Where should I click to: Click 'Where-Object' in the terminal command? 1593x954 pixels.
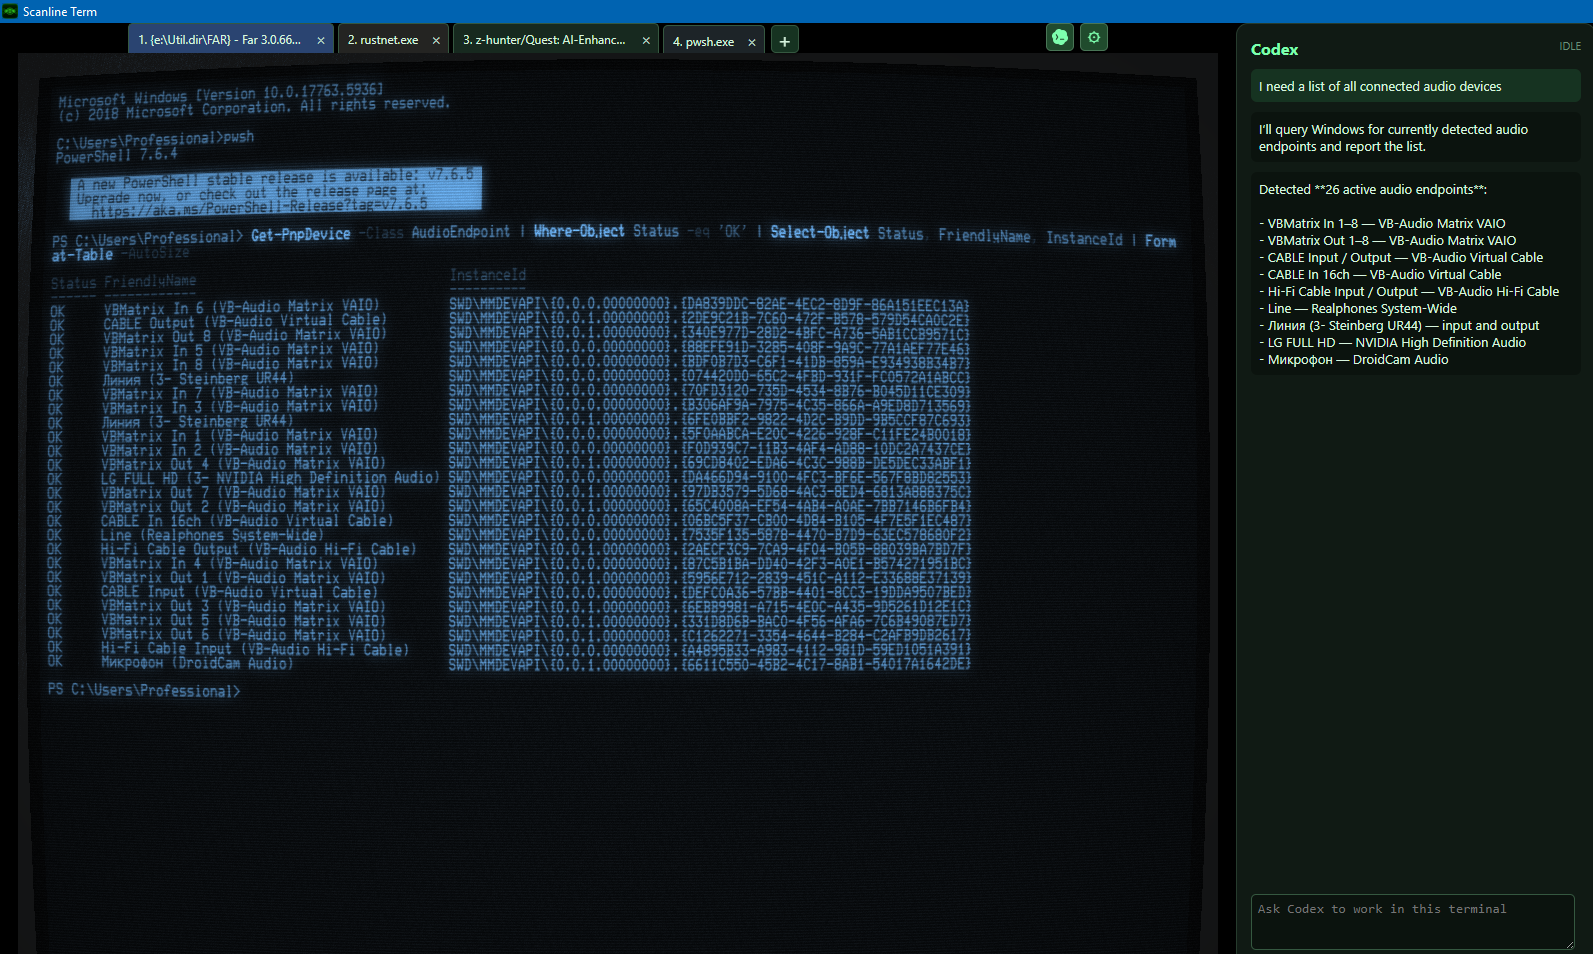pos(579,231)
